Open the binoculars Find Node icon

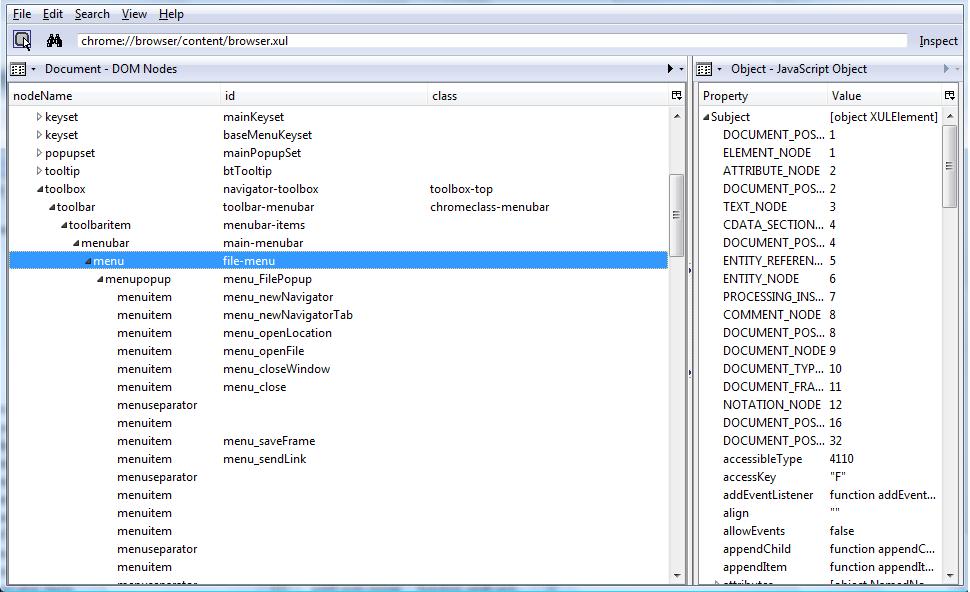click(54, 41)
